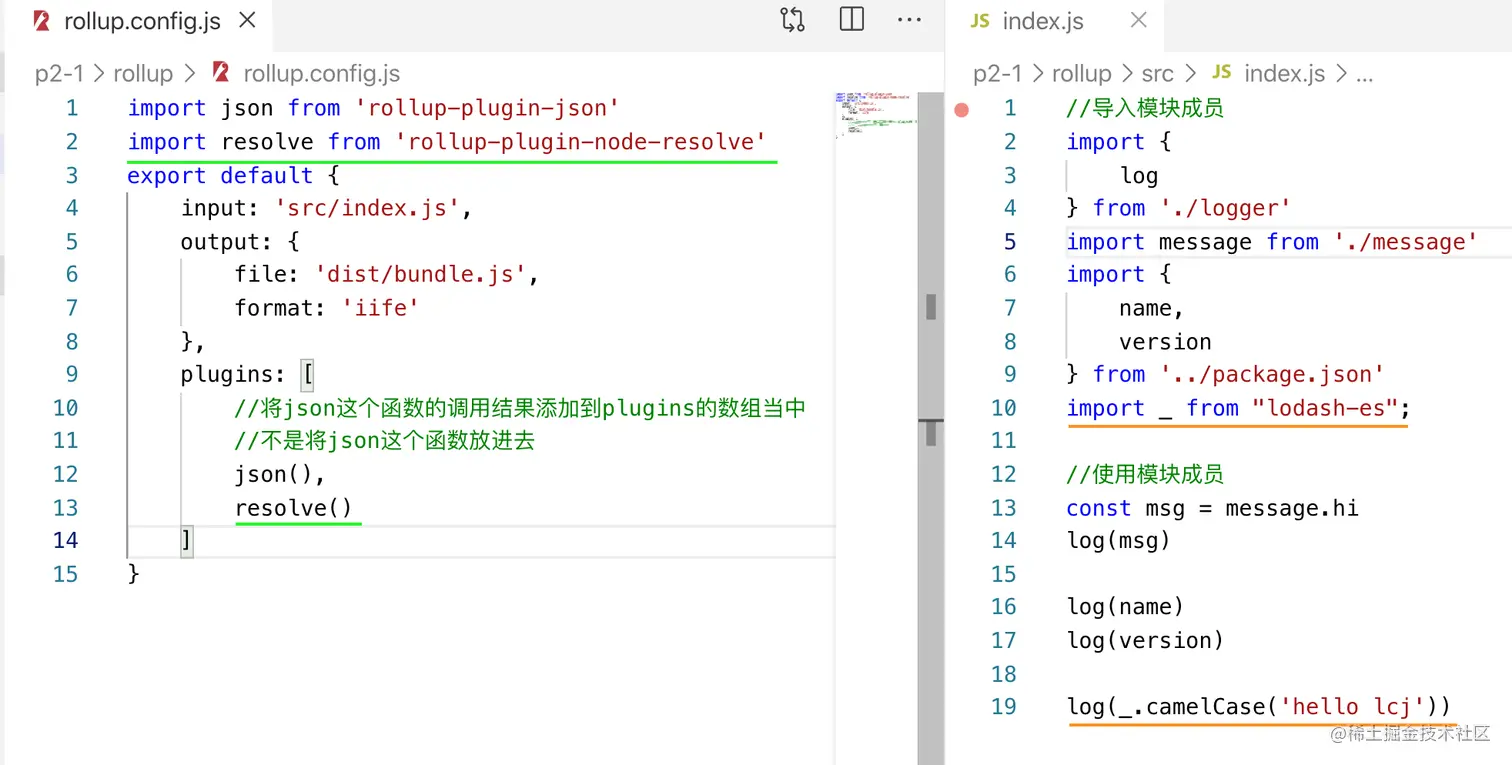Close the rollup.config.js tab
This screenshot has width=1512, height=765.
[248, 21]
